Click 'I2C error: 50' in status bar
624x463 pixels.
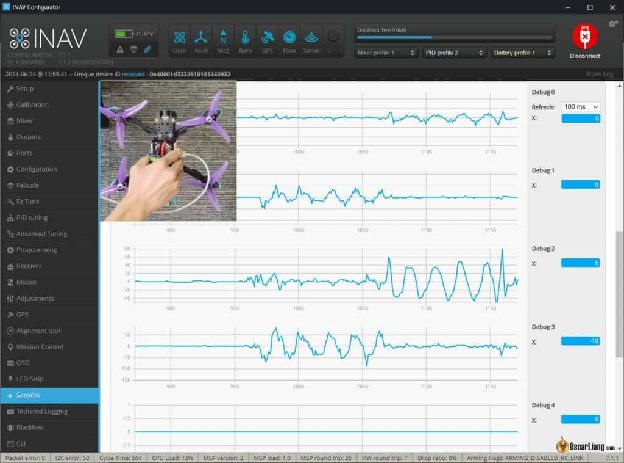(x=72, y=458)
